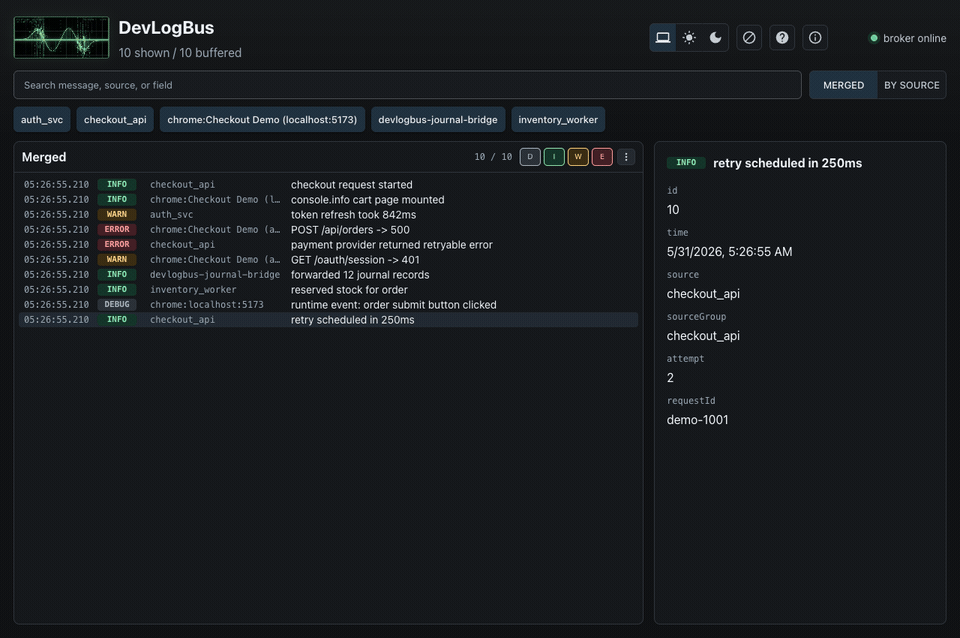Viewport: 960px width, 638px height.
Task: Select 'runtime event: order submit button clicked' row
Action: pos(328,305)
